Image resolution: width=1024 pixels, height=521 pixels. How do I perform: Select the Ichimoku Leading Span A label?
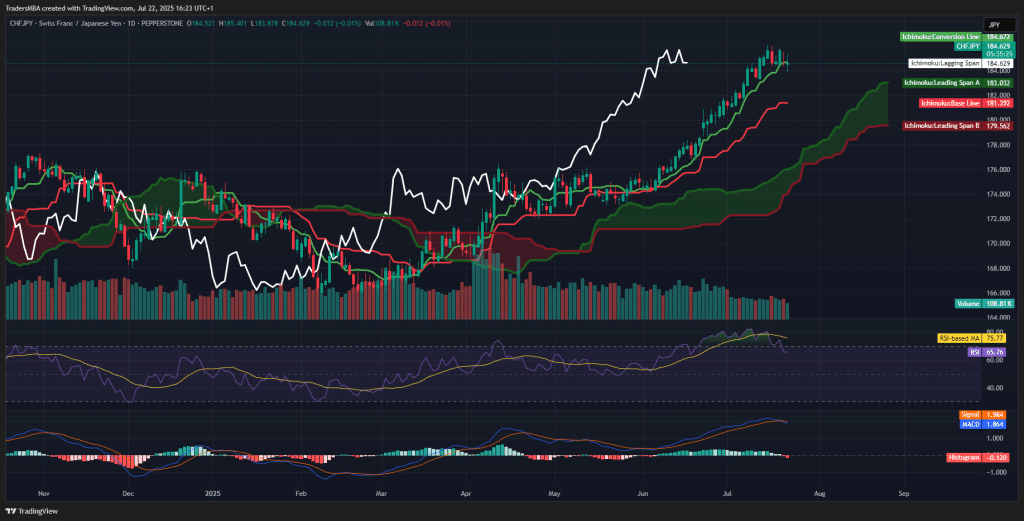click(940, 82)
